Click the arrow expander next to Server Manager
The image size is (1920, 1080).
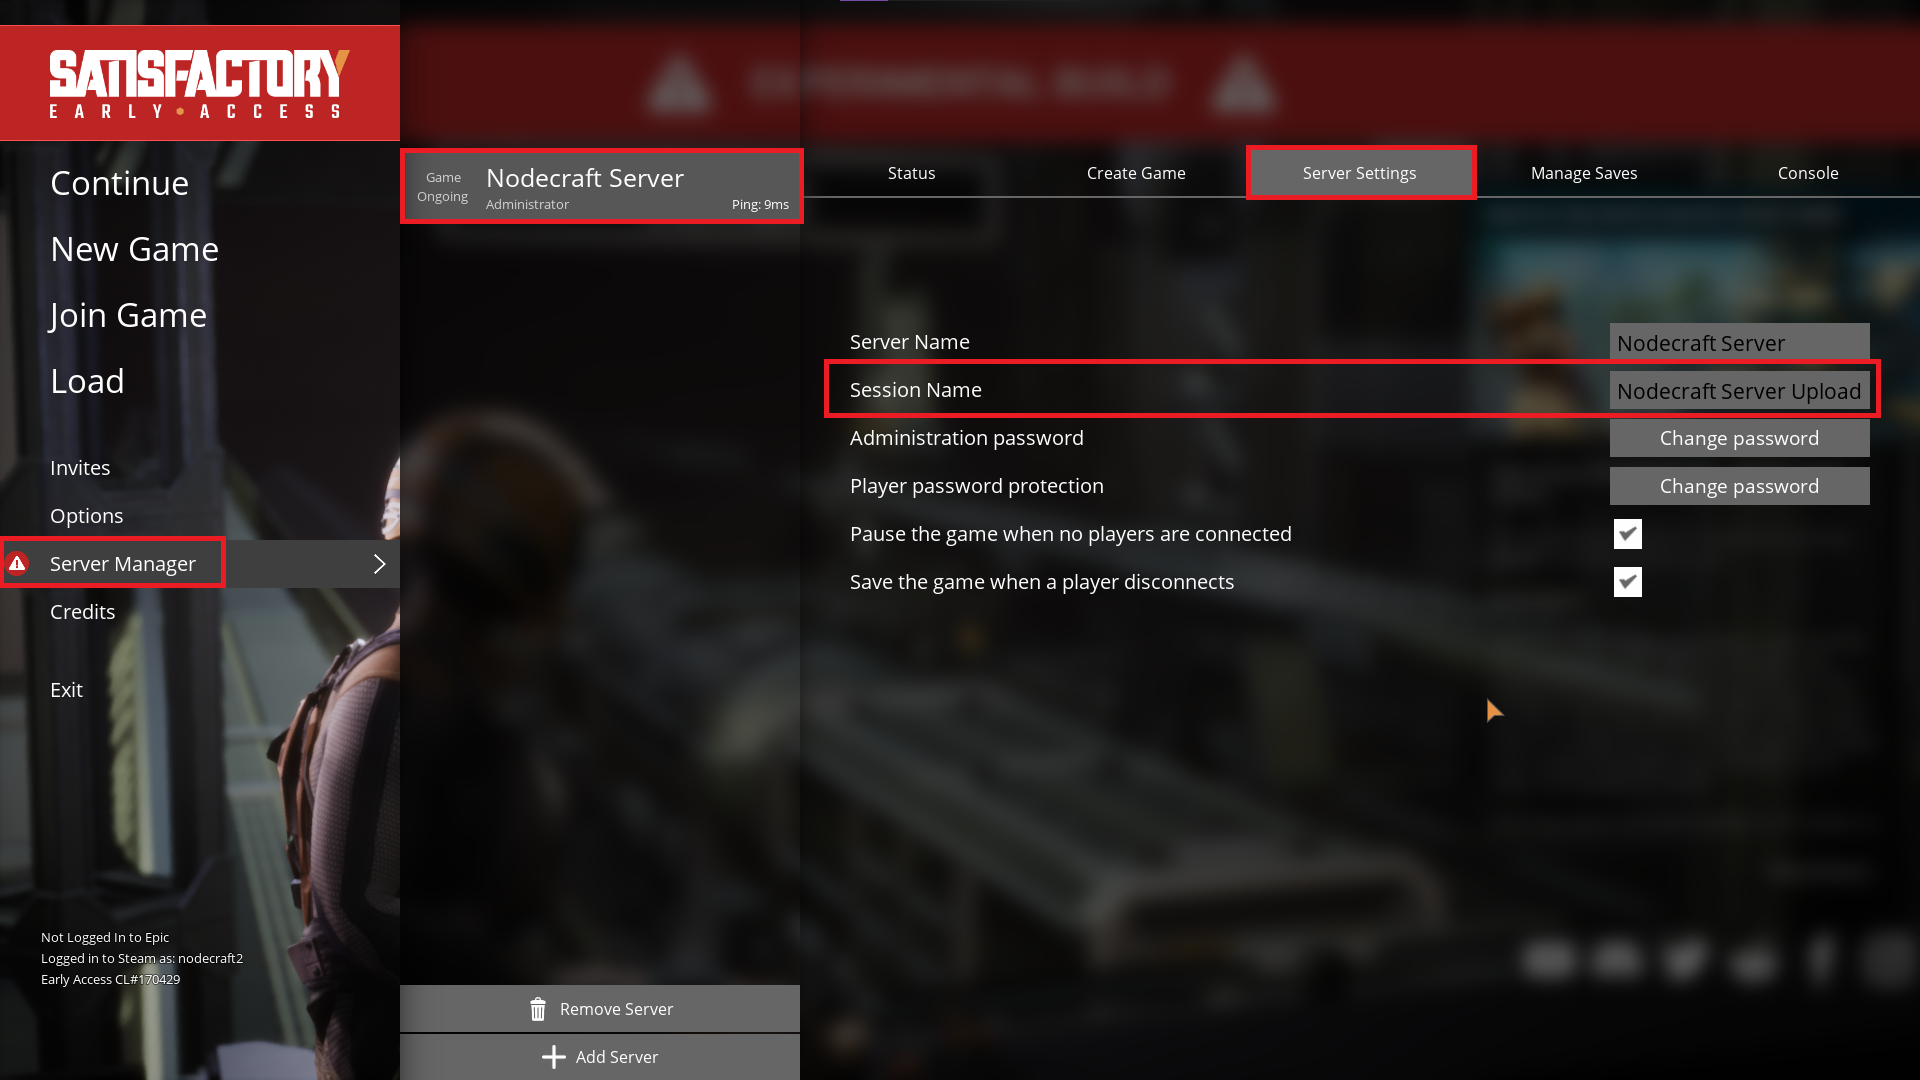coord(381,563)
